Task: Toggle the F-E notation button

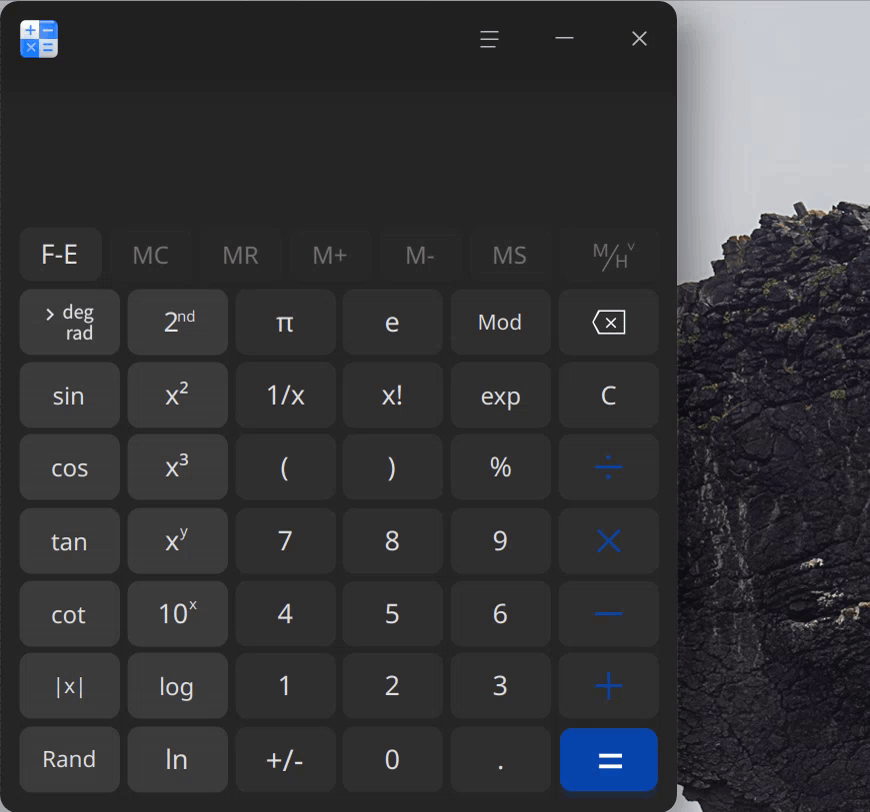Action: tap(60, 255)
